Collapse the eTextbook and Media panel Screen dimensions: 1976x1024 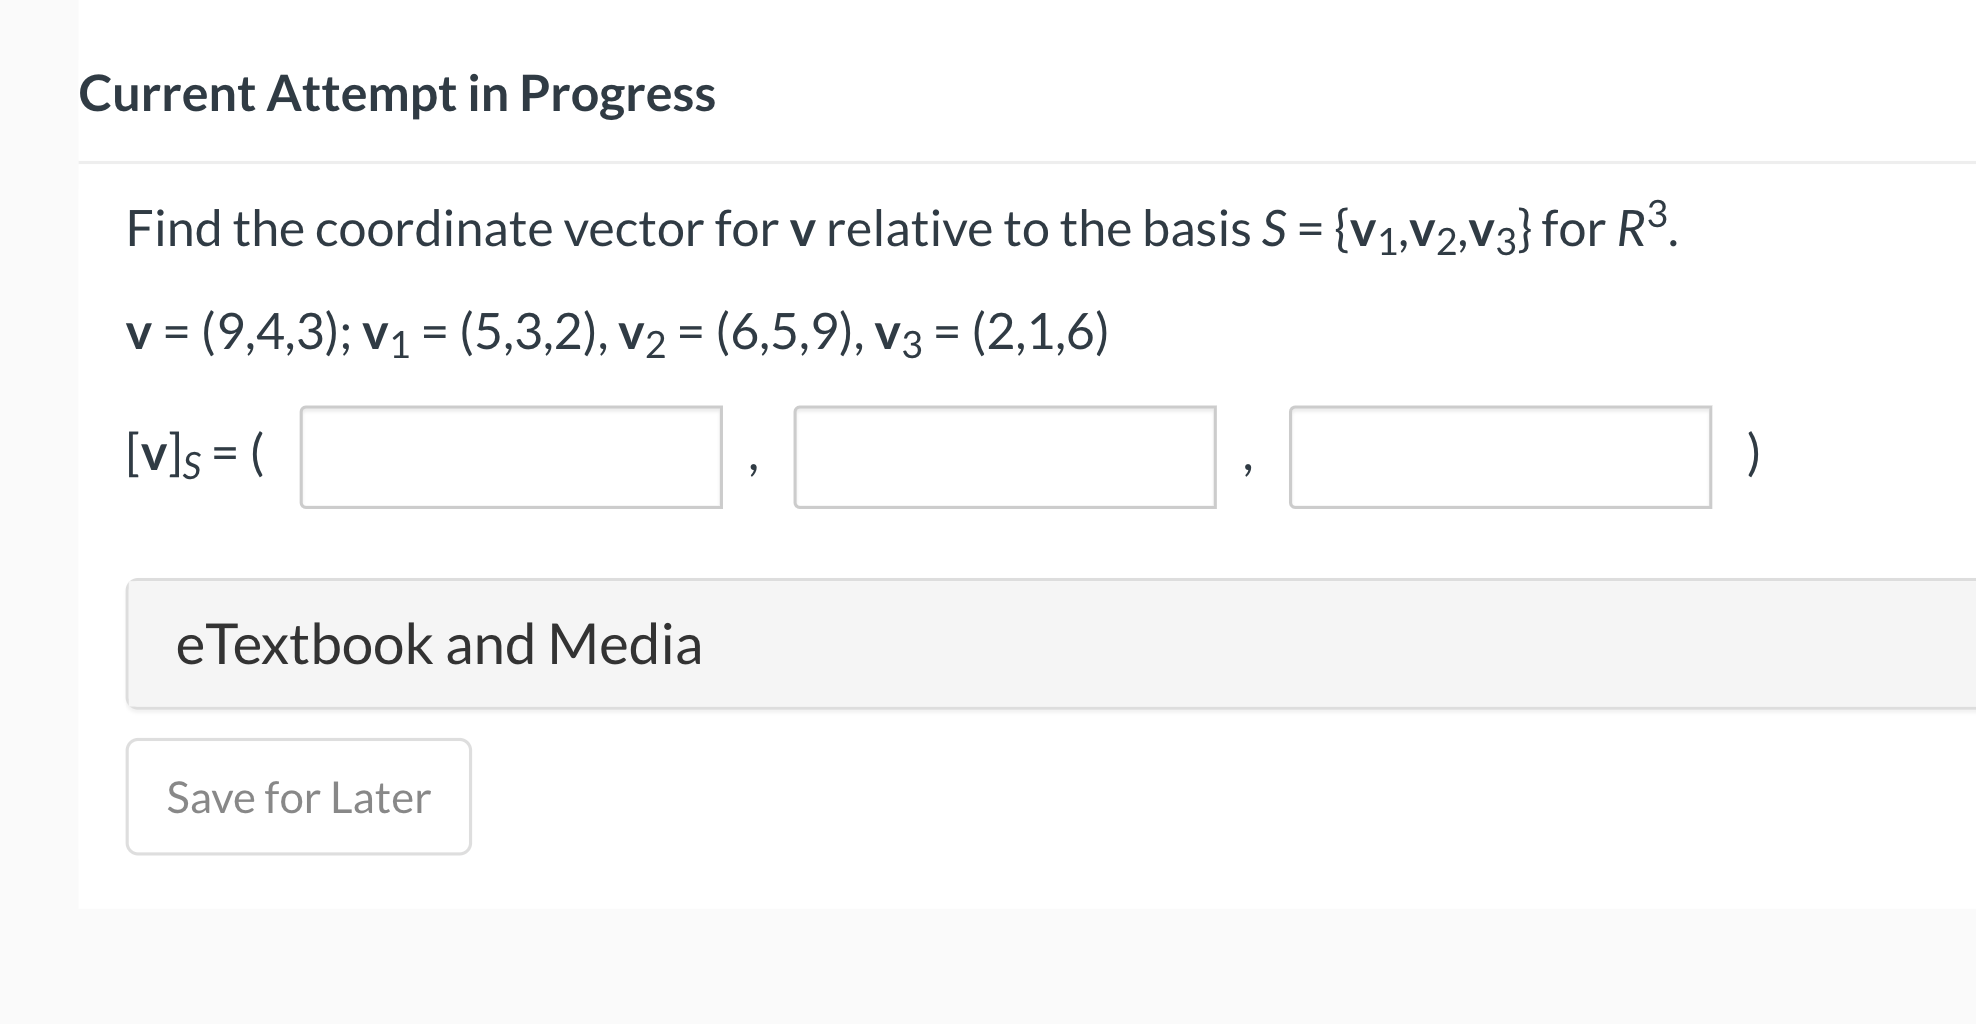pyautogui.click(x=440, y=643)
